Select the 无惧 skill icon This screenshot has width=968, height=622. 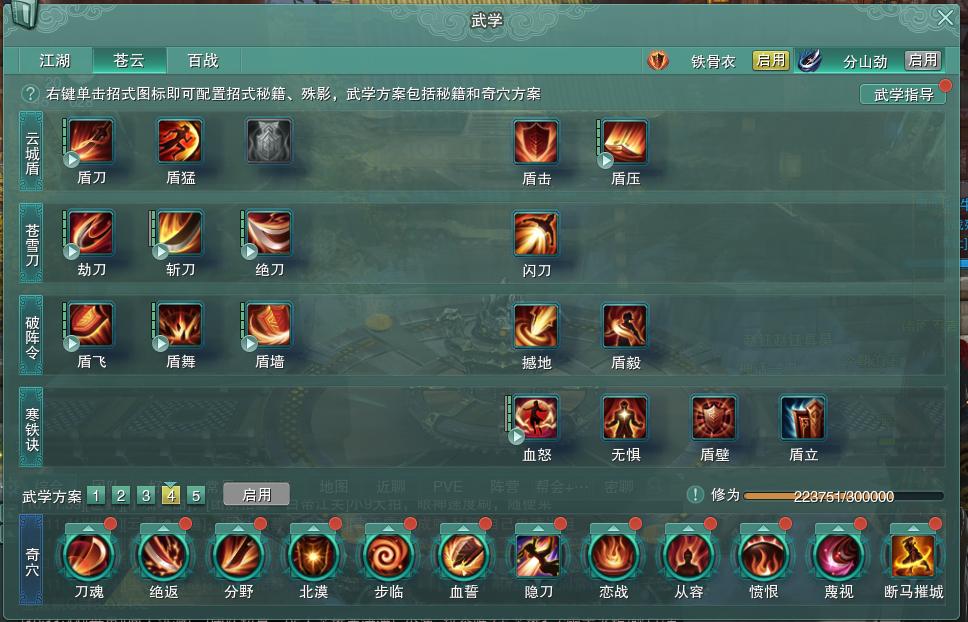click(x=625, y=418)
